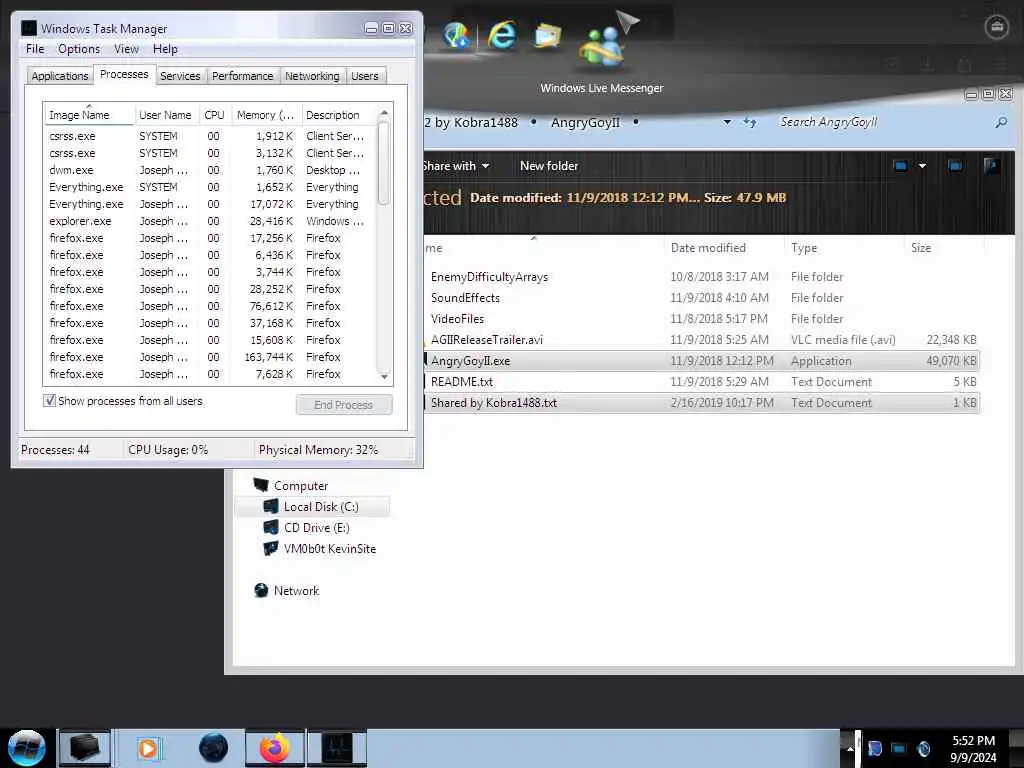1024x768 pixels.
Task: Sort processes by Image Name column
Action: tap(89, 114)
